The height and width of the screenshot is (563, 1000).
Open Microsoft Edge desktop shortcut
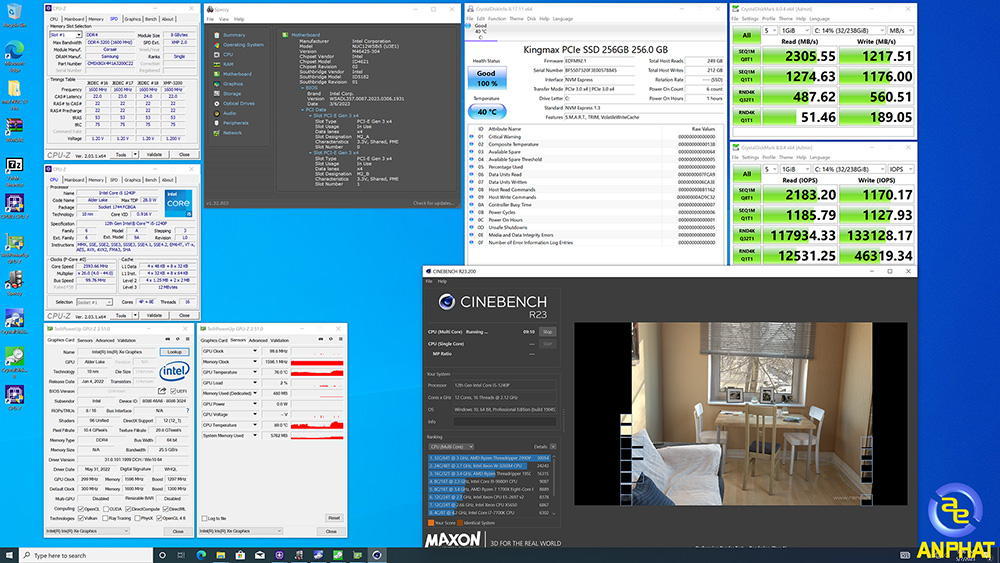[x=14, y=56]
